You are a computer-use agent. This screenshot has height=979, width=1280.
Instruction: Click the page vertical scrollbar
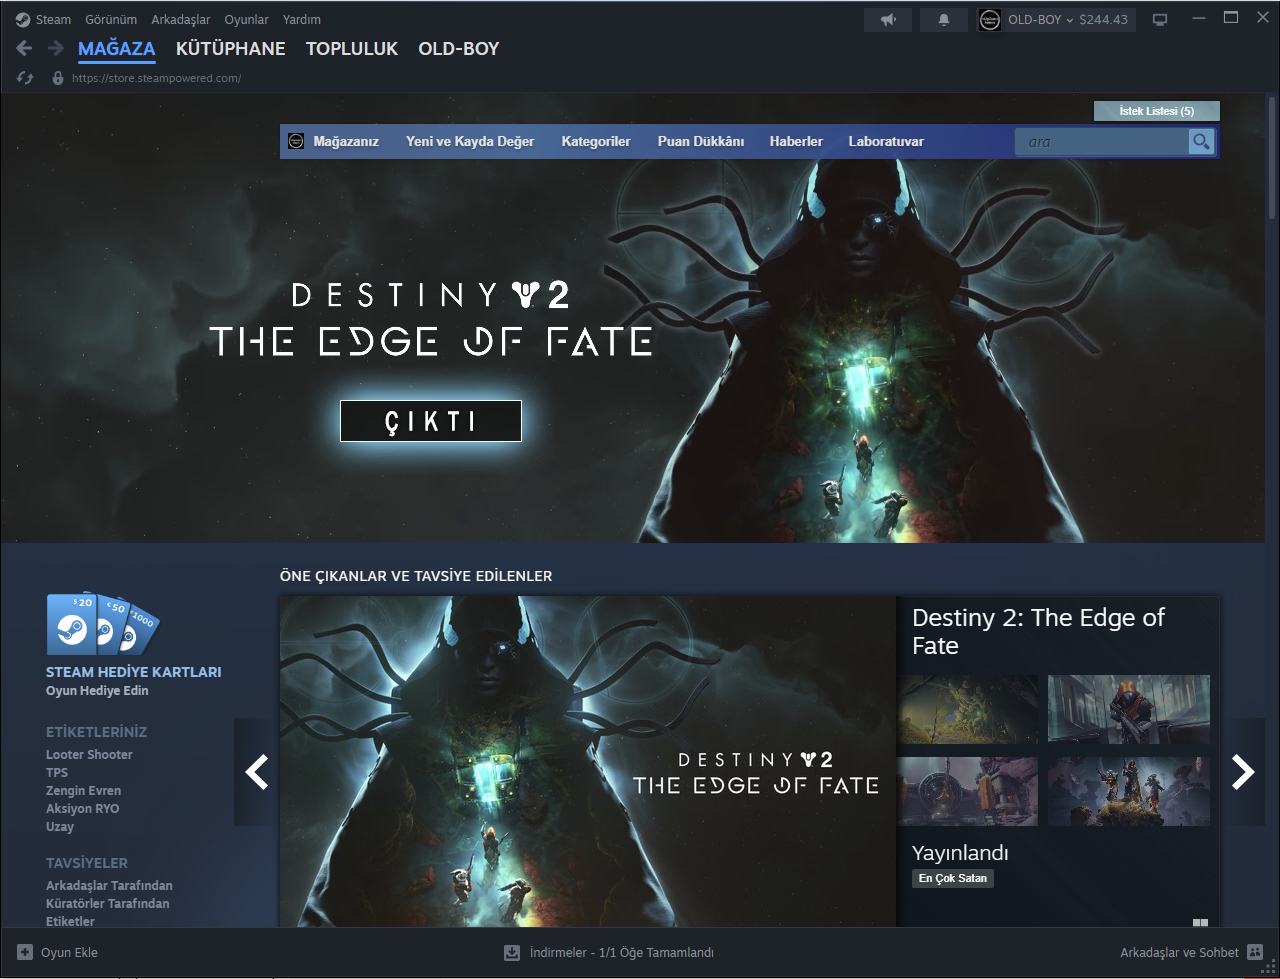point(1273,160)
